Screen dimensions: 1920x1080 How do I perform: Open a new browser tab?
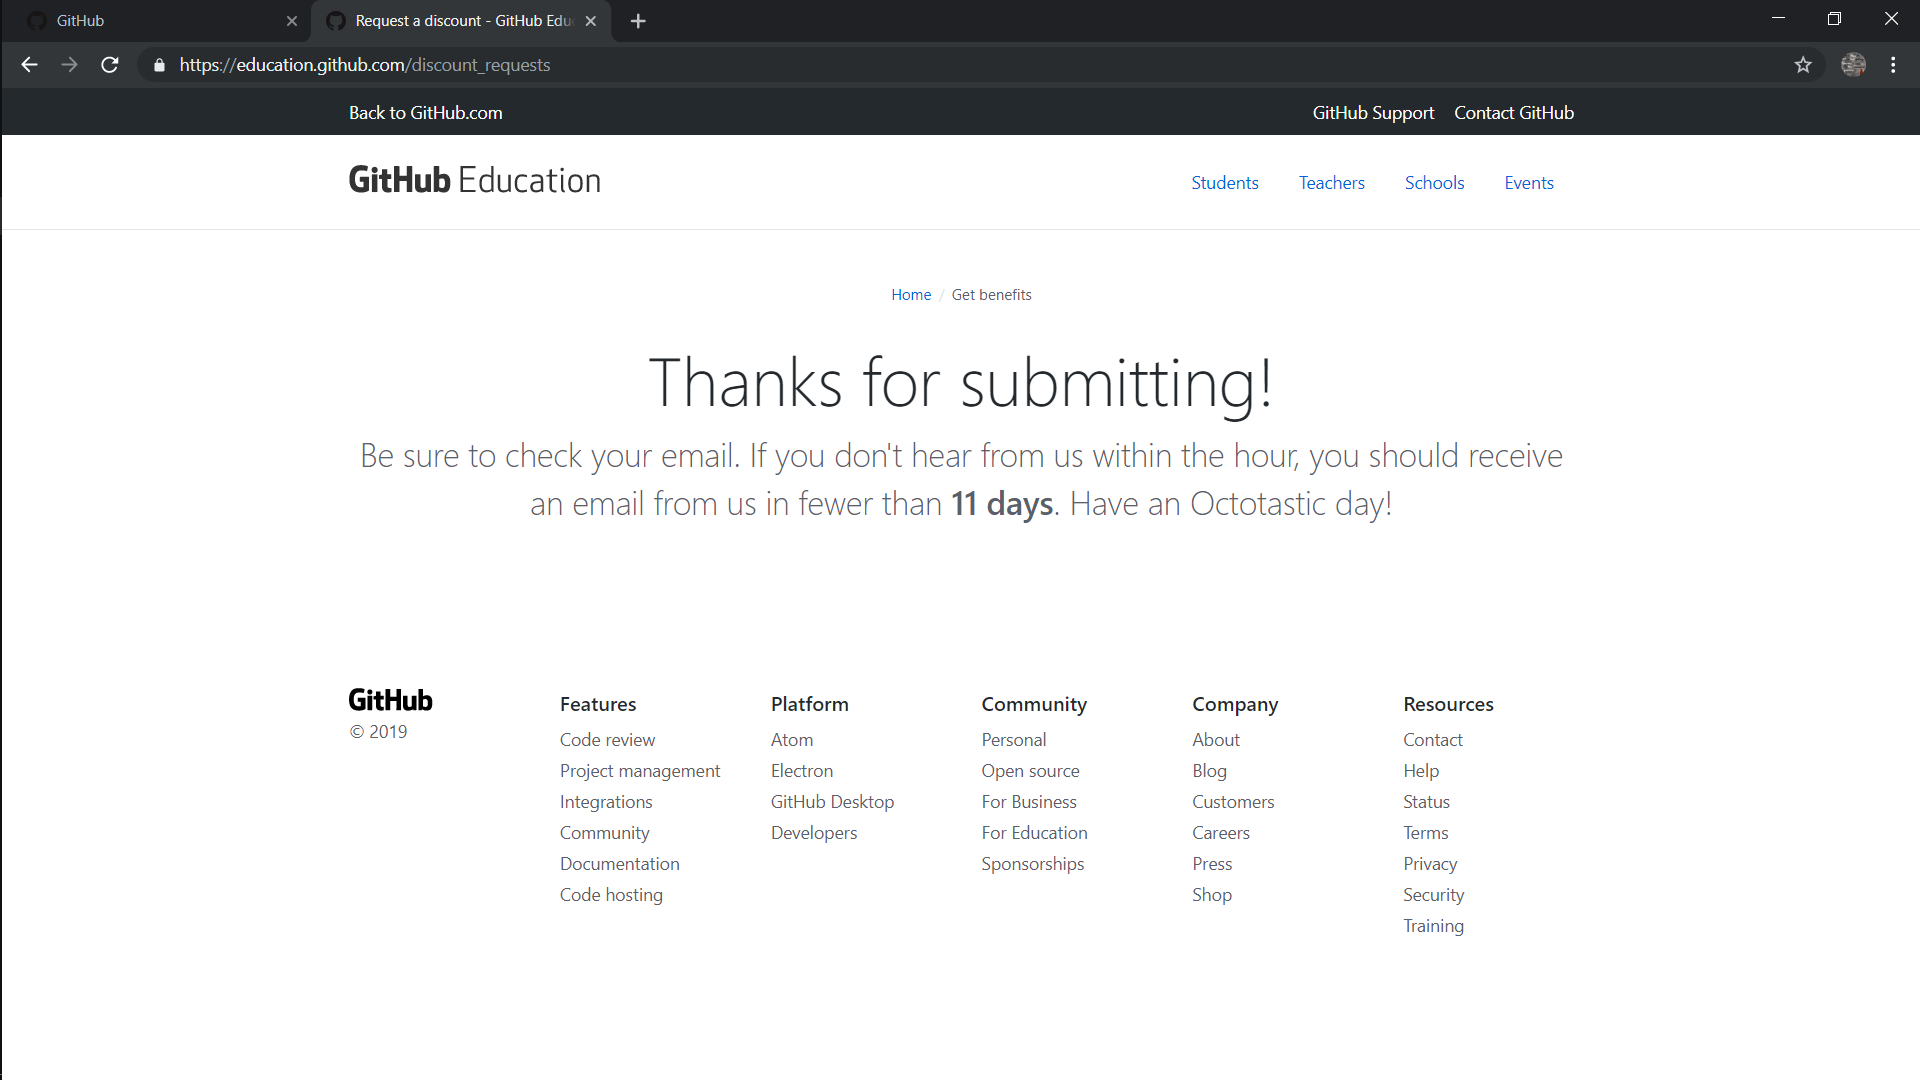click(638, 21)
